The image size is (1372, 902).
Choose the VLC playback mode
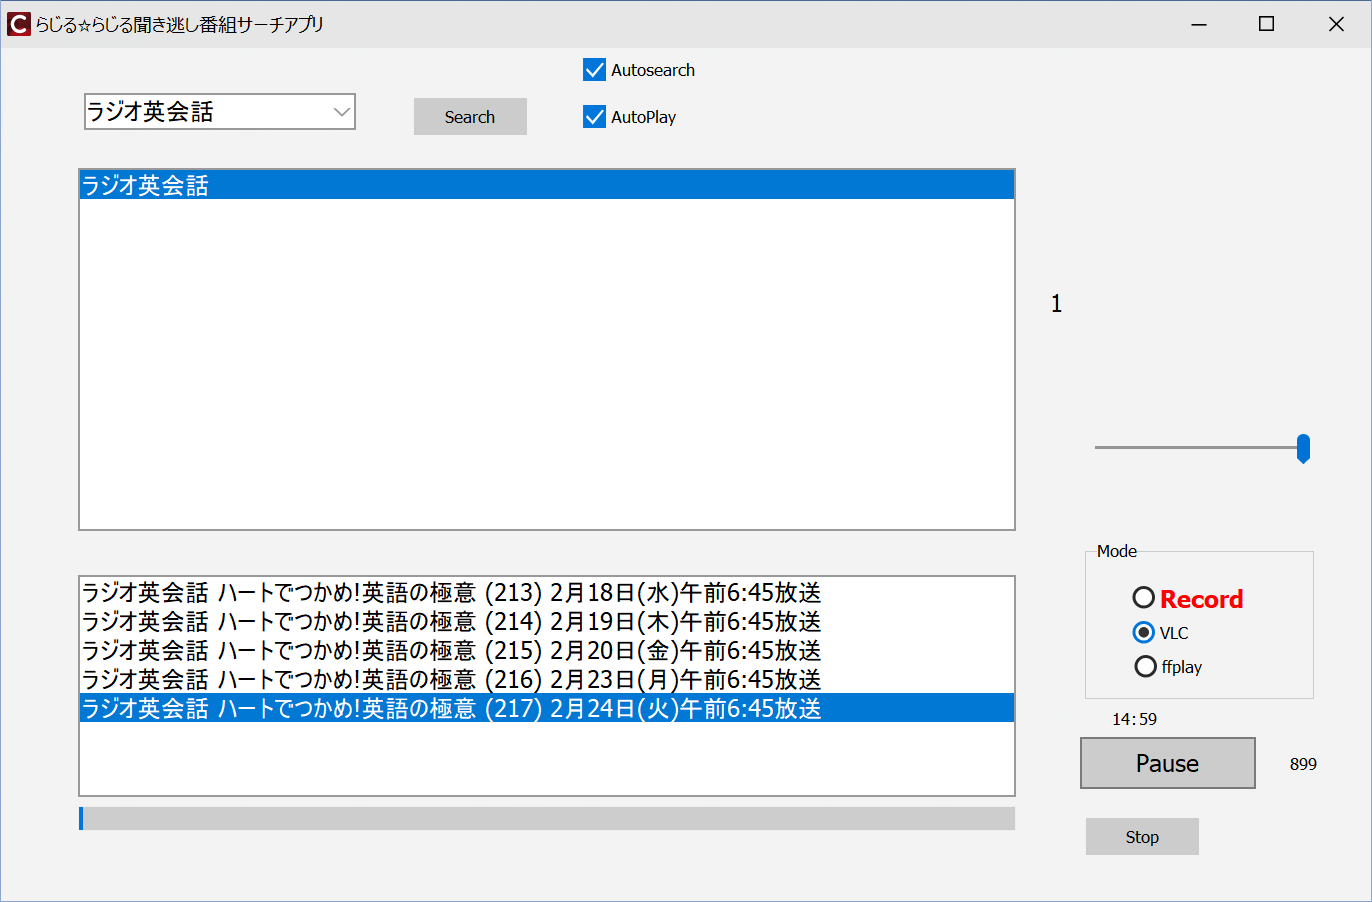point(1144,633)
